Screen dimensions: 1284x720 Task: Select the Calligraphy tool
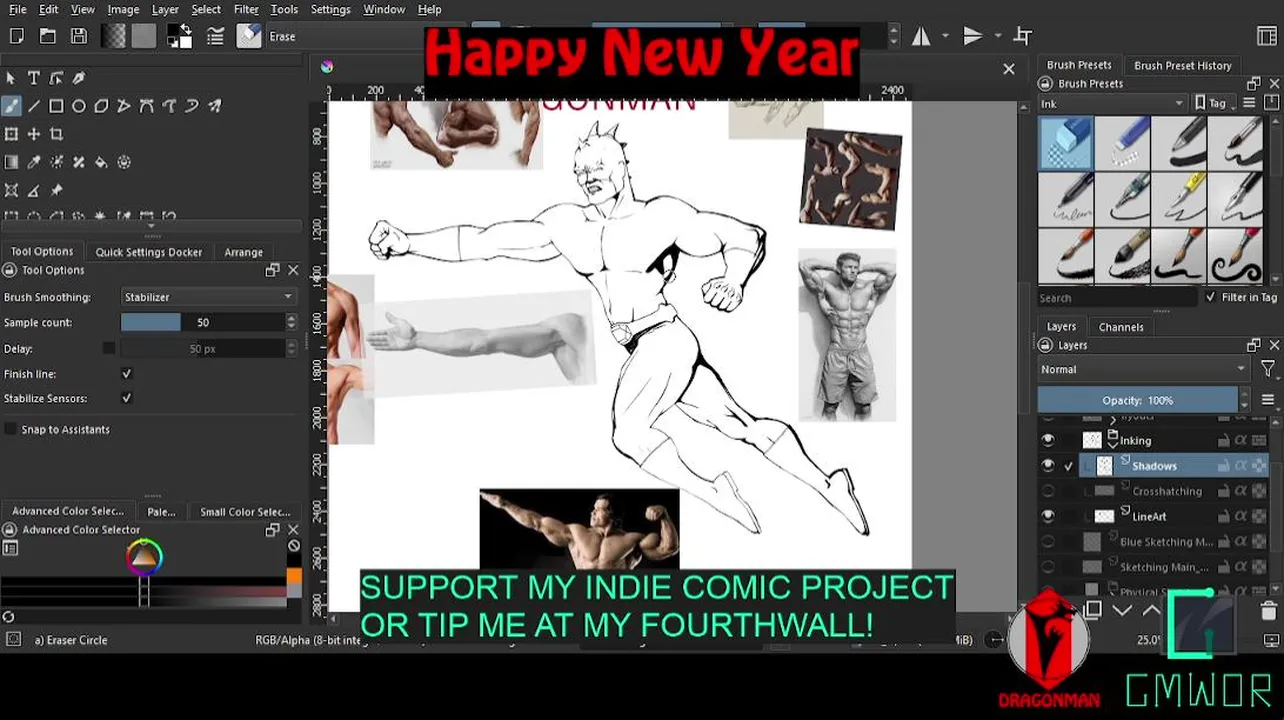[78, 78]
